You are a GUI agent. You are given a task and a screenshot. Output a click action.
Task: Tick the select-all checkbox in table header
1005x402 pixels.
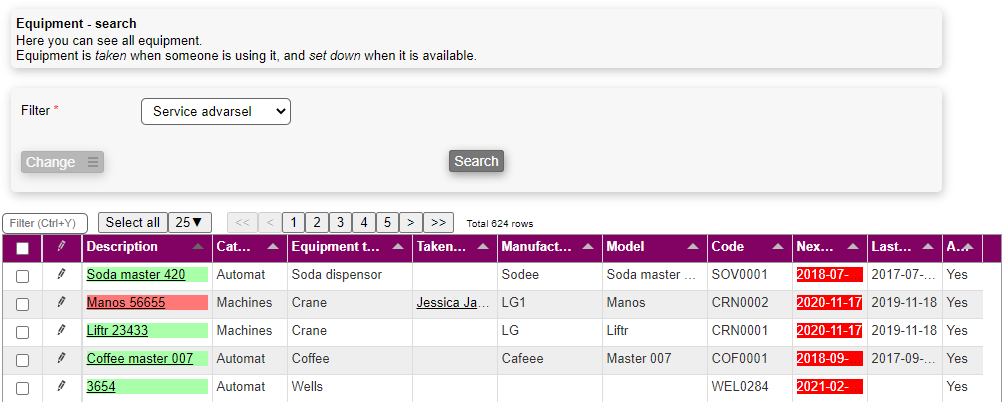[23, 248]
